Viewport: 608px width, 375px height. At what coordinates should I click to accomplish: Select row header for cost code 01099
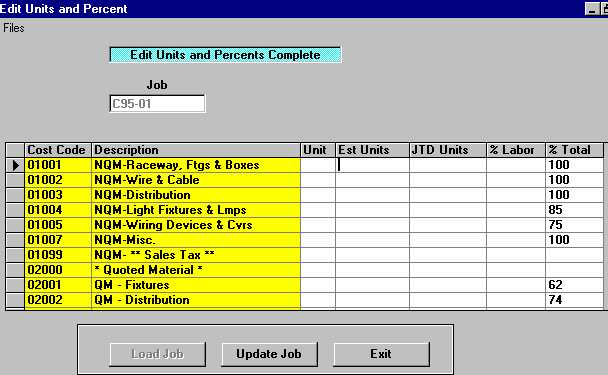pyautogui.click(x=15, y=255)
